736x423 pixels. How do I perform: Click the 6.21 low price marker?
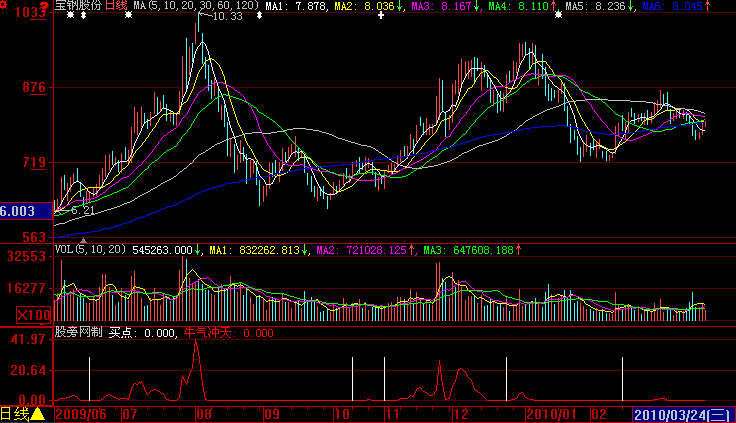point(83,211)
